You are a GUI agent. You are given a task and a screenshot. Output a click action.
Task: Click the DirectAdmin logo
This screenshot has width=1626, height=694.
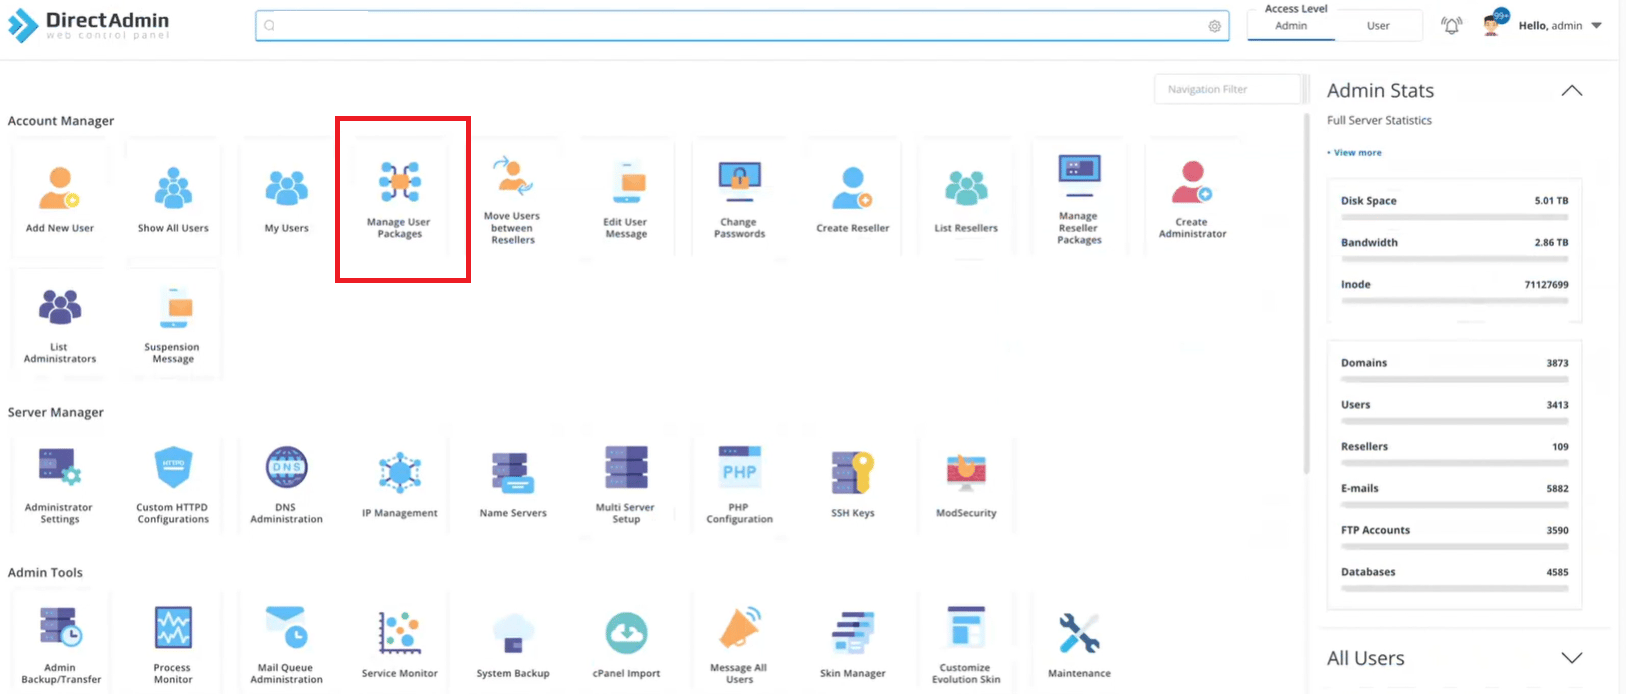click(x=88, y=25)
